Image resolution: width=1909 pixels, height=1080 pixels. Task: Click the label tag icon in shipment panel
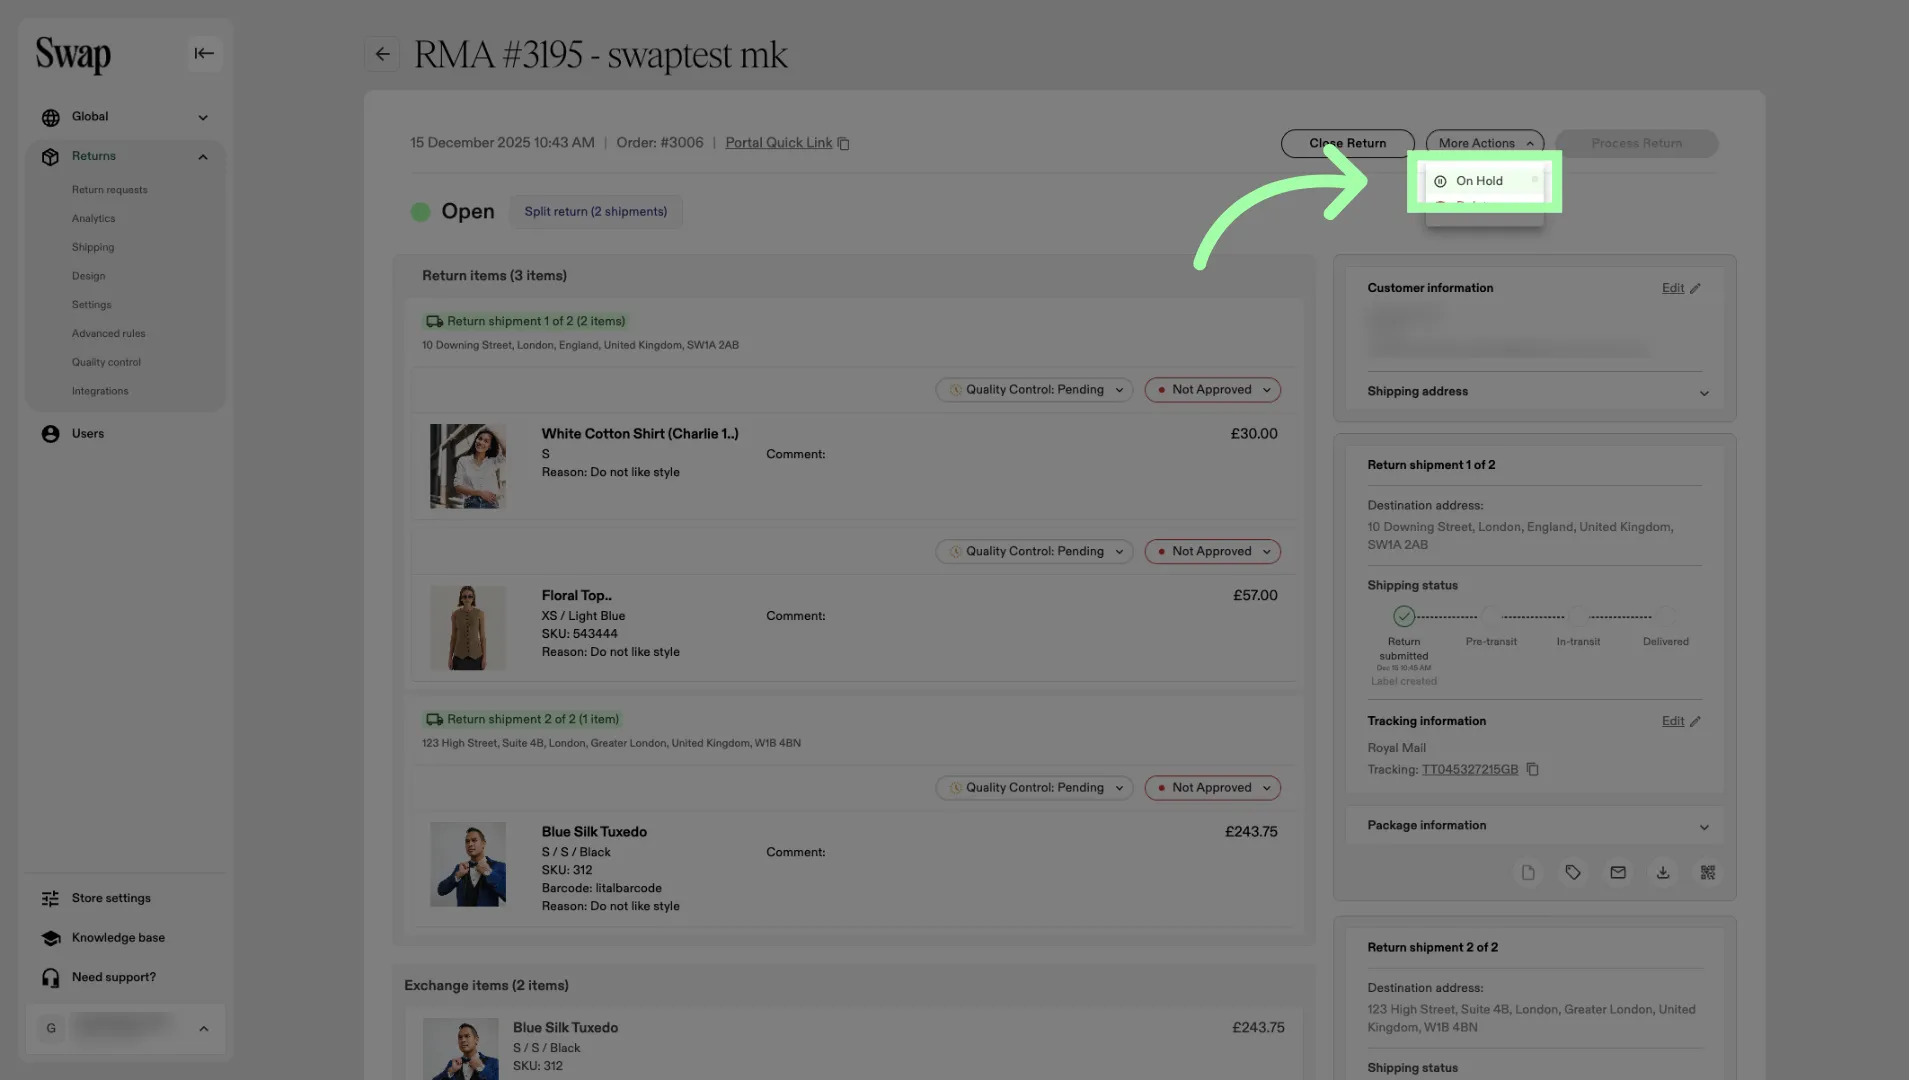[x=1573, y=873]
